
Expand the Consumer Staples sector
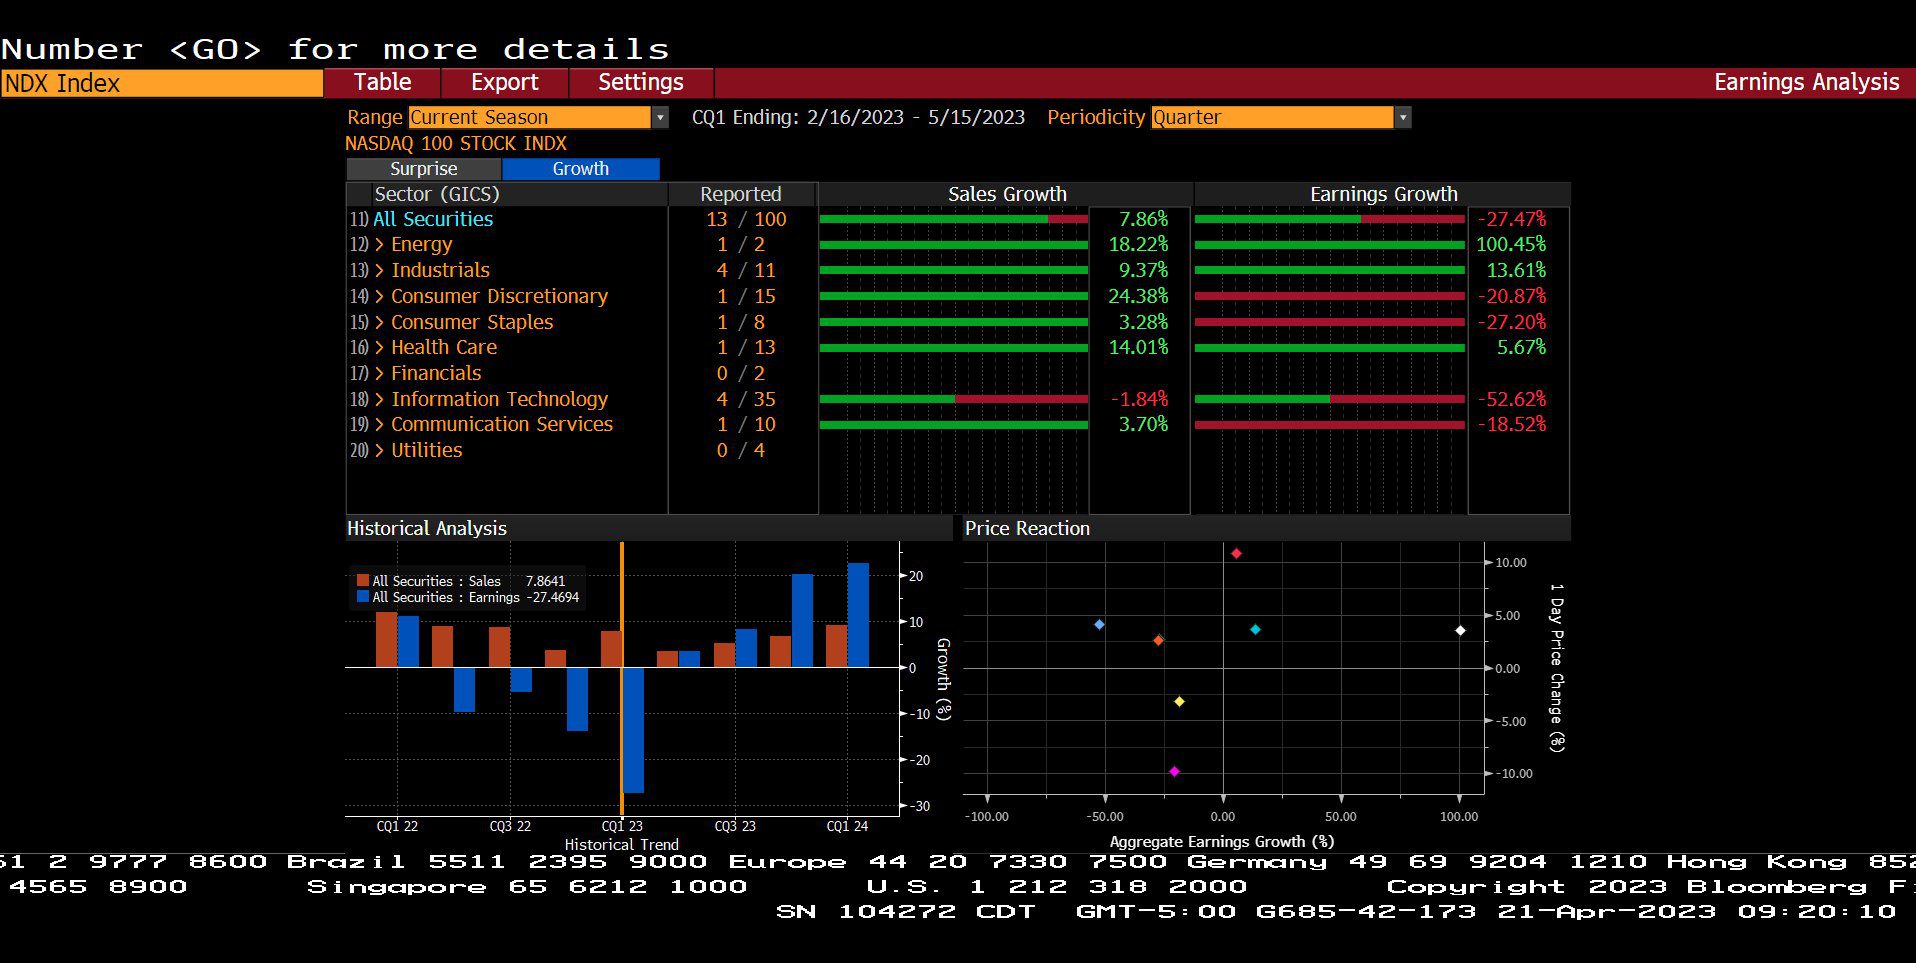click(x=379, y=322)
